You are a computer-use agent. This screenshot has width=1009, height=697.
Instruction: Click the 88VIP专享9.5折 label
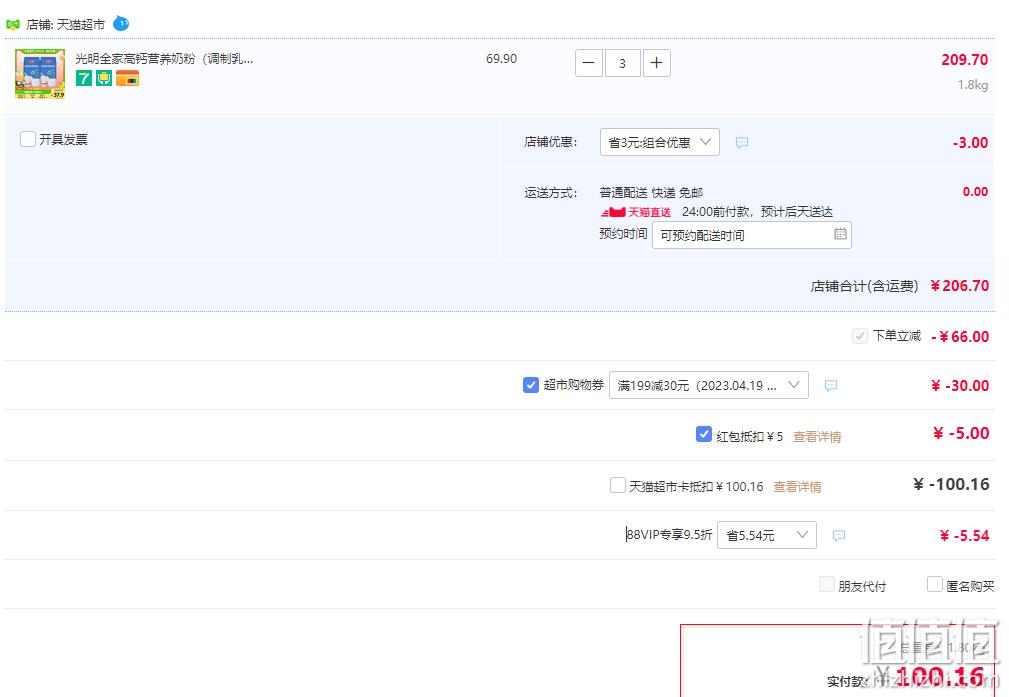tap(669, 534)
